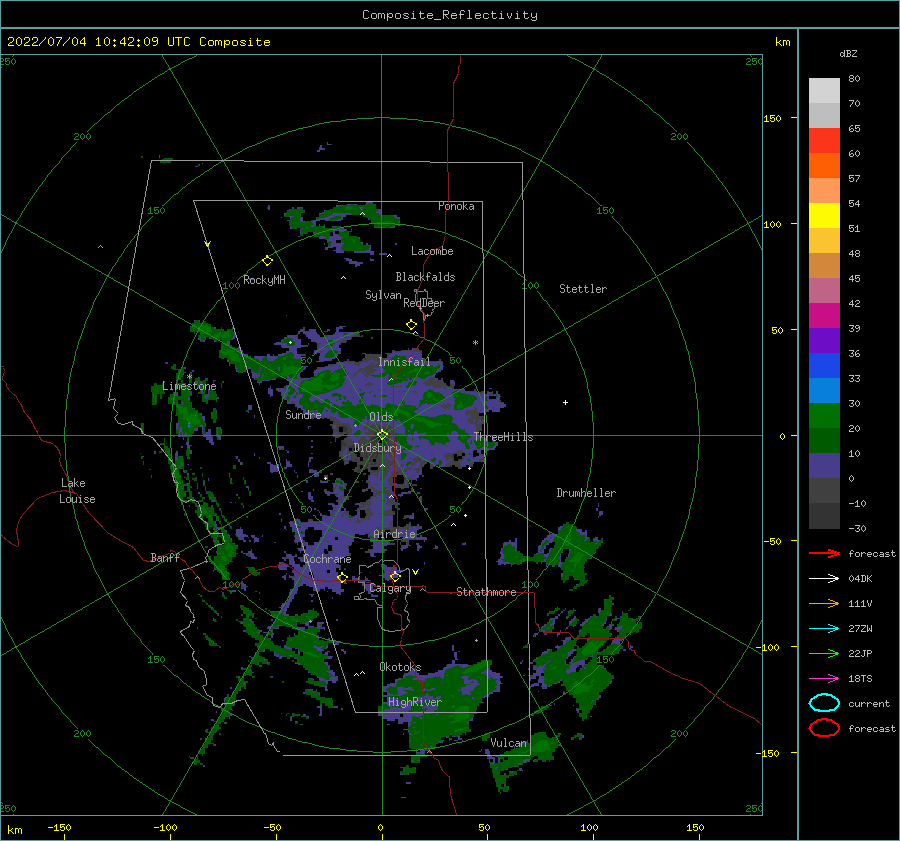Screen dimensions: 900x841
Task: Click the Strathmore town label
Action: [486, 592]
